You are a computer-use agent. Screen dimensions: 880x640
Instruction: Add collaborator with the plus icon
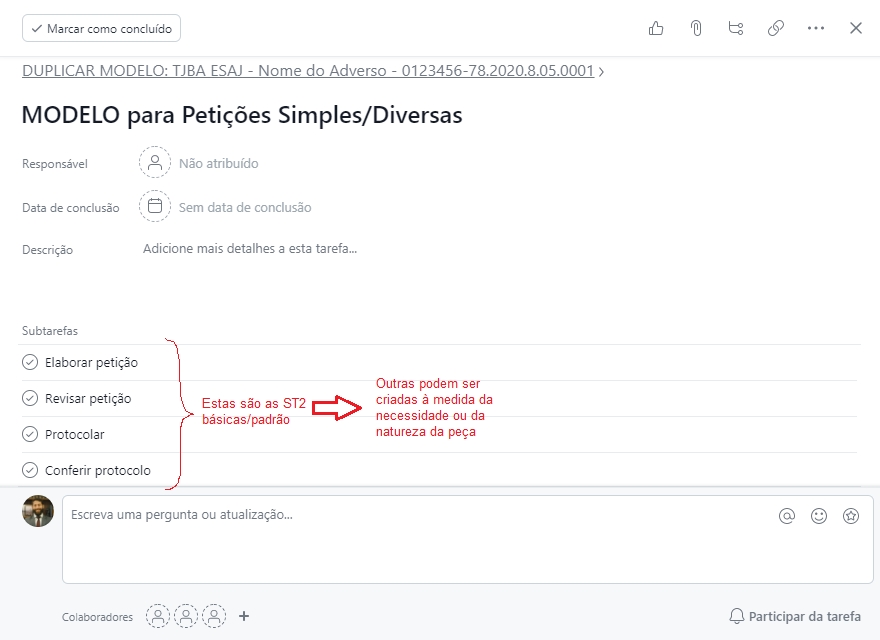(x=244, y=616)
